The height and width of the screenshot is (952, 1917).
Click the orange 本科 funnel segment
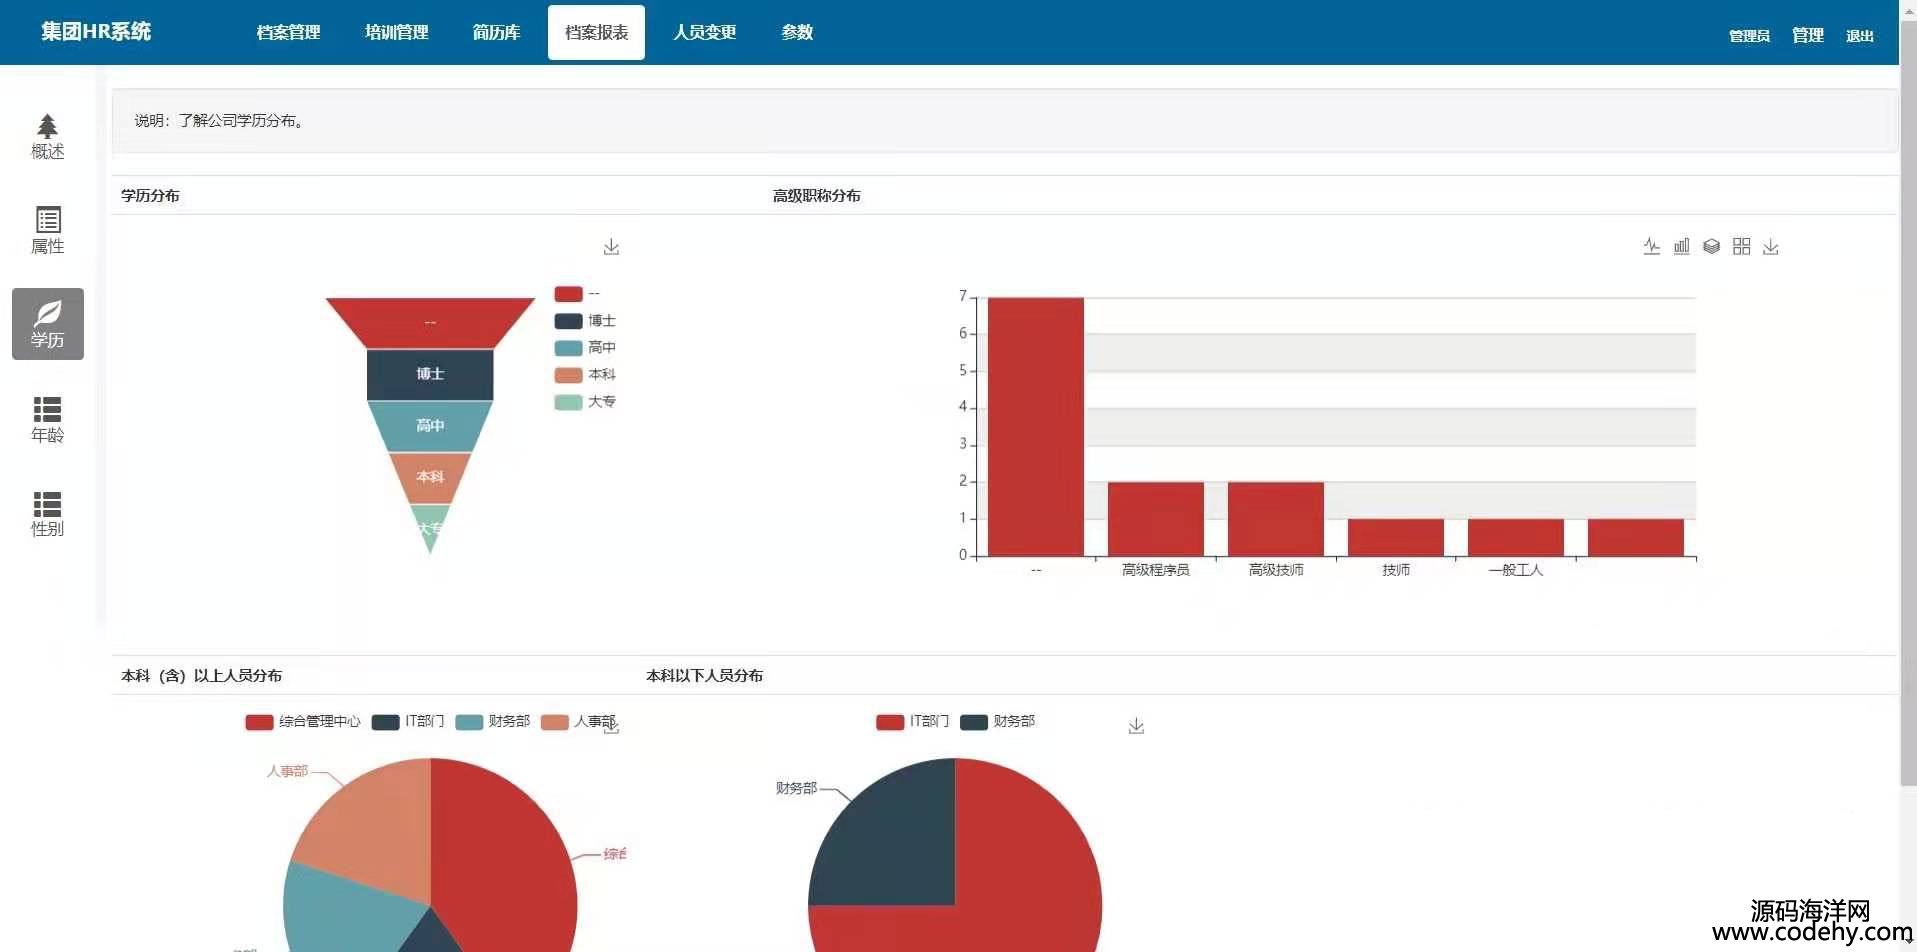coord(430,477)
